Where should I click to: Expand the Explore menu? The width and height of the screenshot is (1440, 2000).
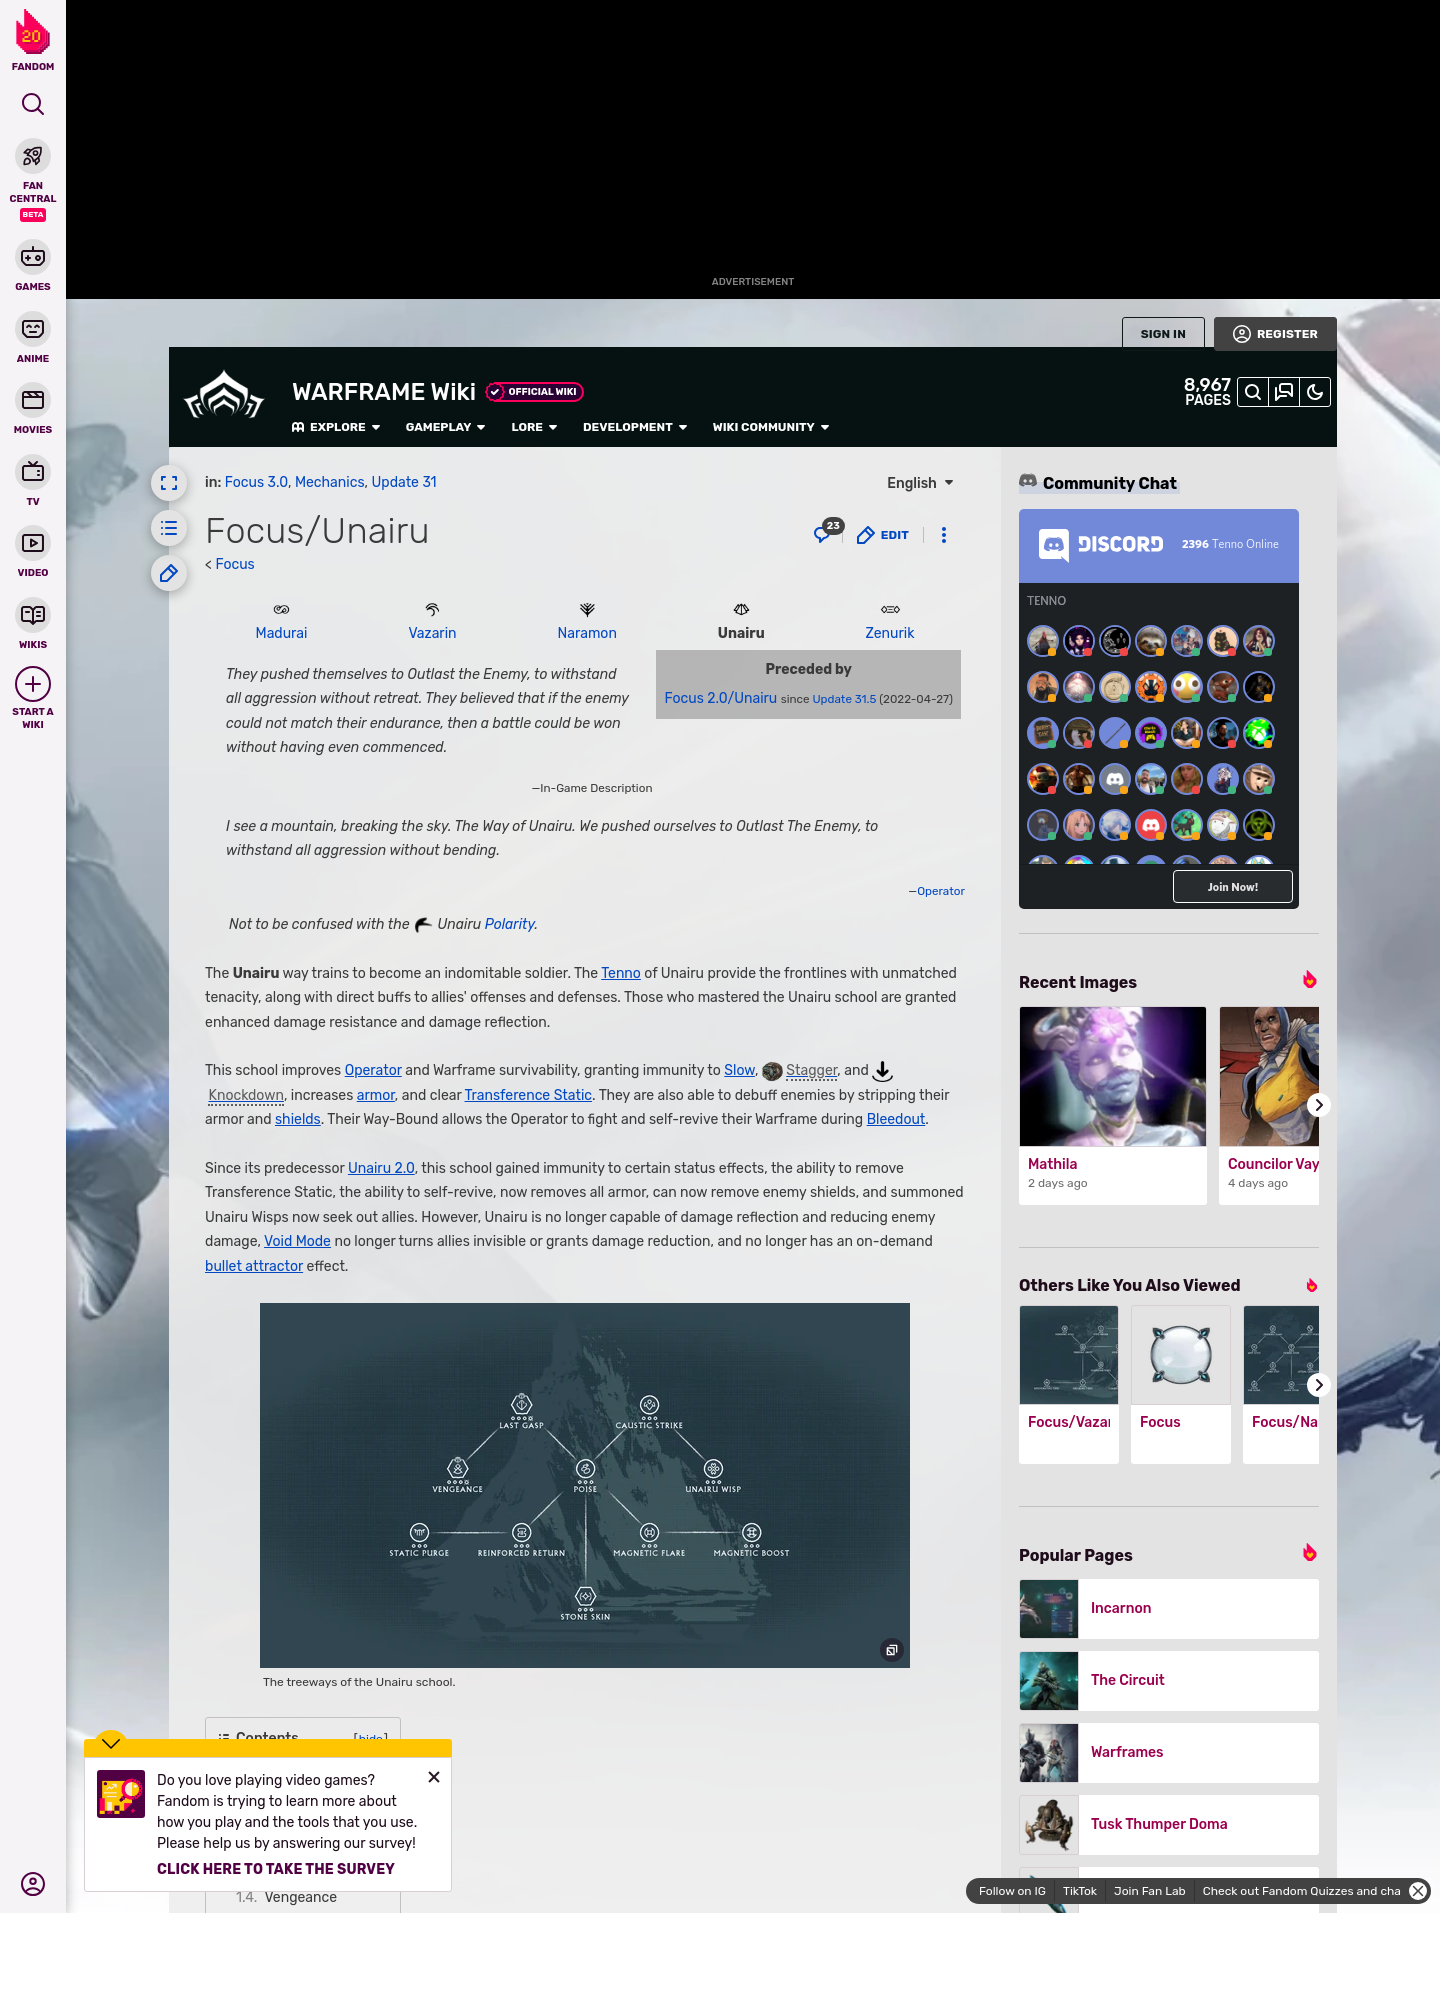click(336, 427)
